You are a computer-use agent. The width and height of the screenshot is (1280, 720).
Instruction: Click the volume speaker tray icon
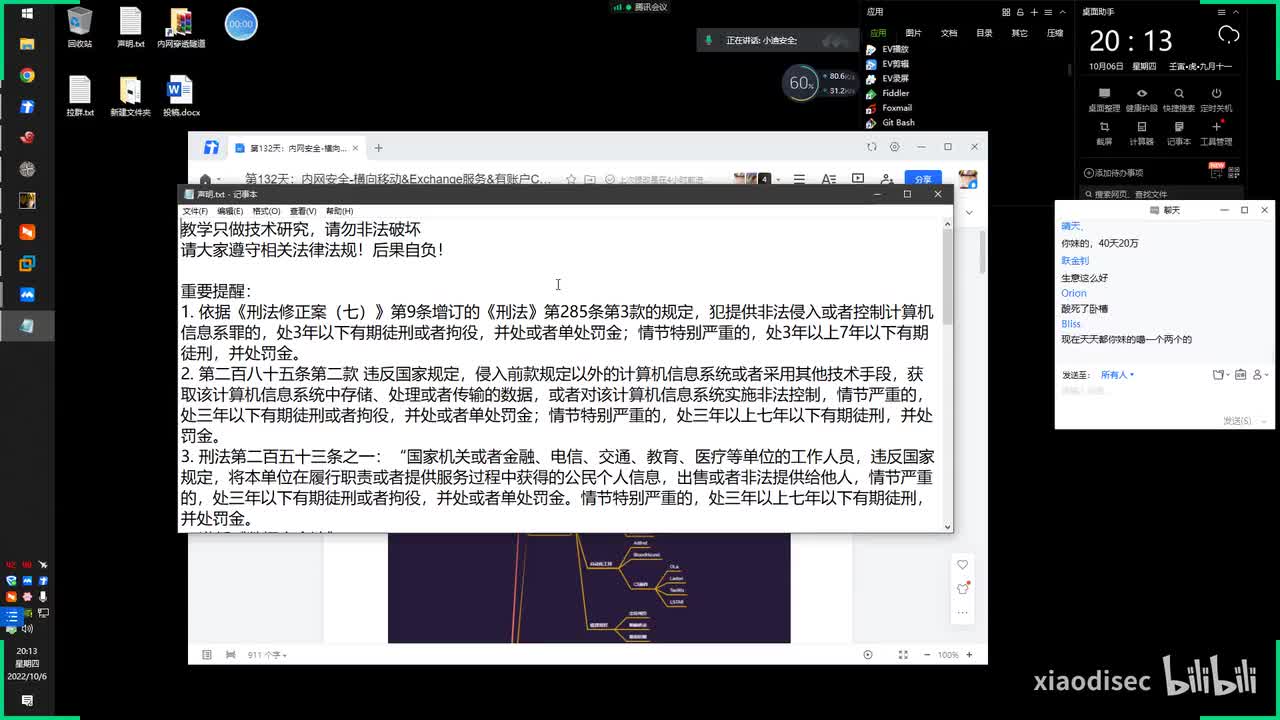tap(28, 628)
